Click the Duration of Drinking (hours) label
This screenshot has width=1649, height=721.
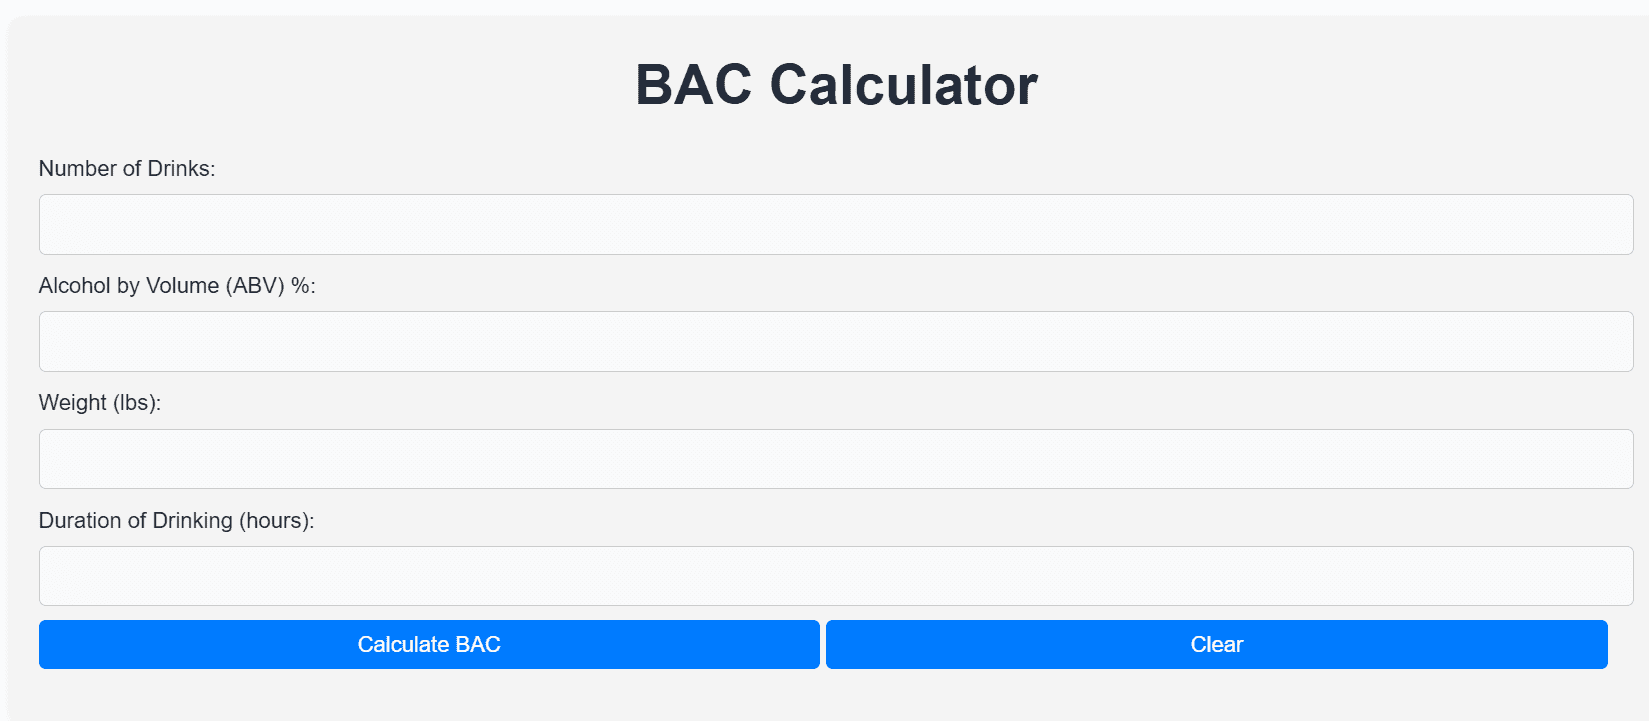[x=177, y=520]
